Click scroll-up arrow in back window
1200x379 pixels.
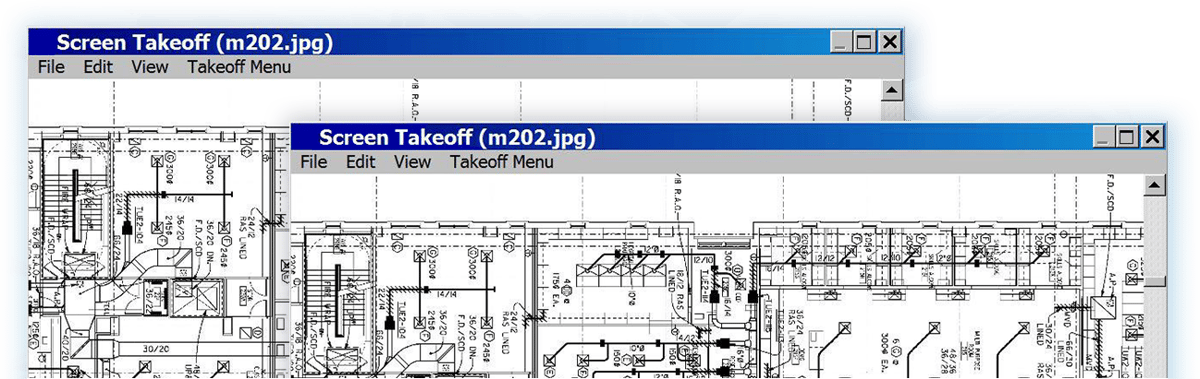tap(892, 90)
